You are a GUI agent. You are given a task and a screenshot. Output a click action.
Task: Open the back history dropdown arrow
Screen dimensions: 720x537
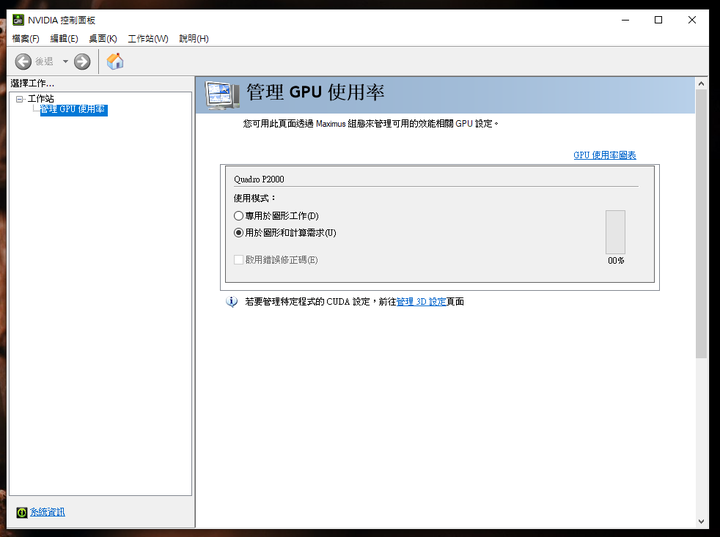coord(65,62)
